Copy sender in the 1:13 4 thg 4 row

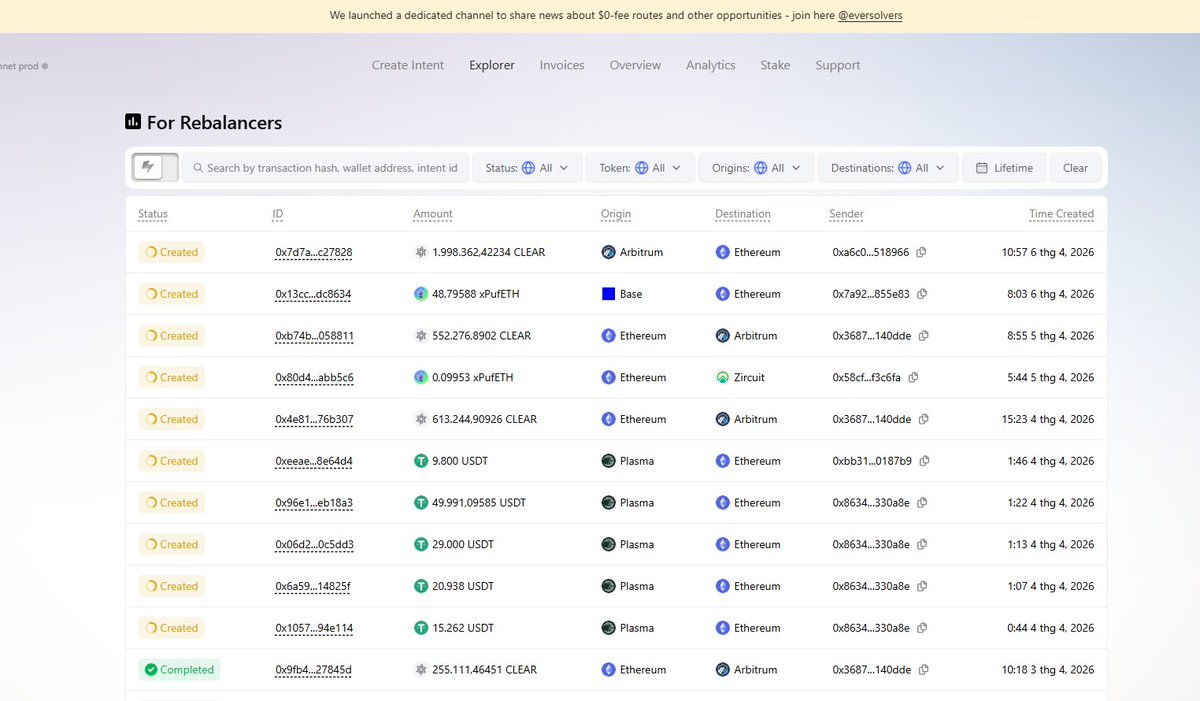point(922,545)
